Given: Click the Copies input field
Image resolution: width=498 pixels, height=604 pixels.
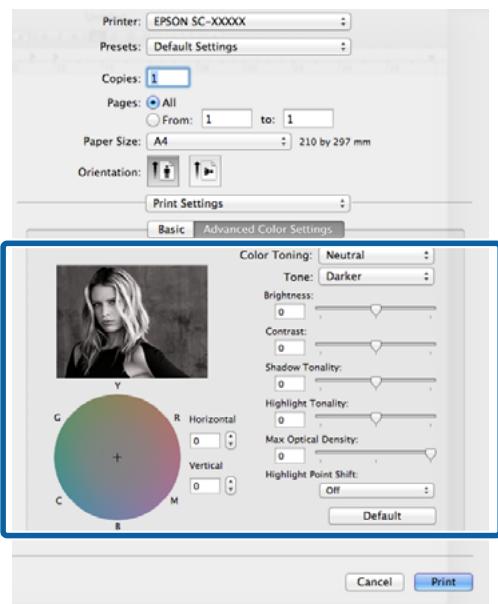Looking at the screenshot, I should 168,78.
